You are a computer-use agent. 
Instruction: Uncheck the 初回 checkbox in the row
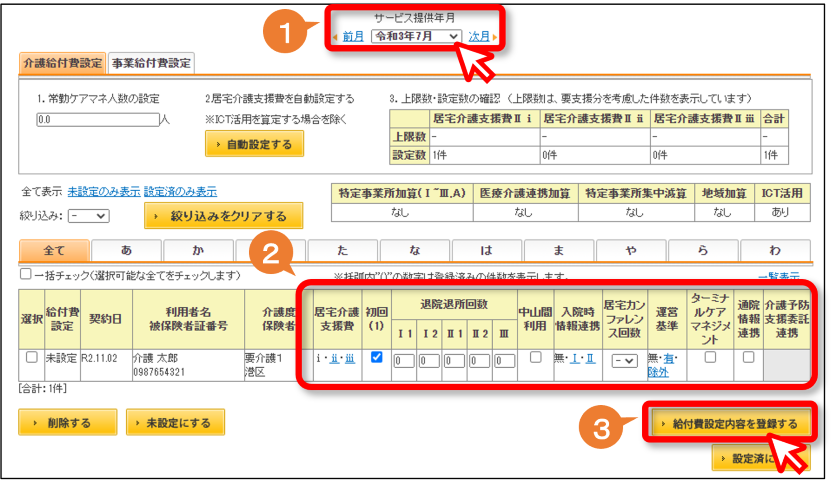376,357
